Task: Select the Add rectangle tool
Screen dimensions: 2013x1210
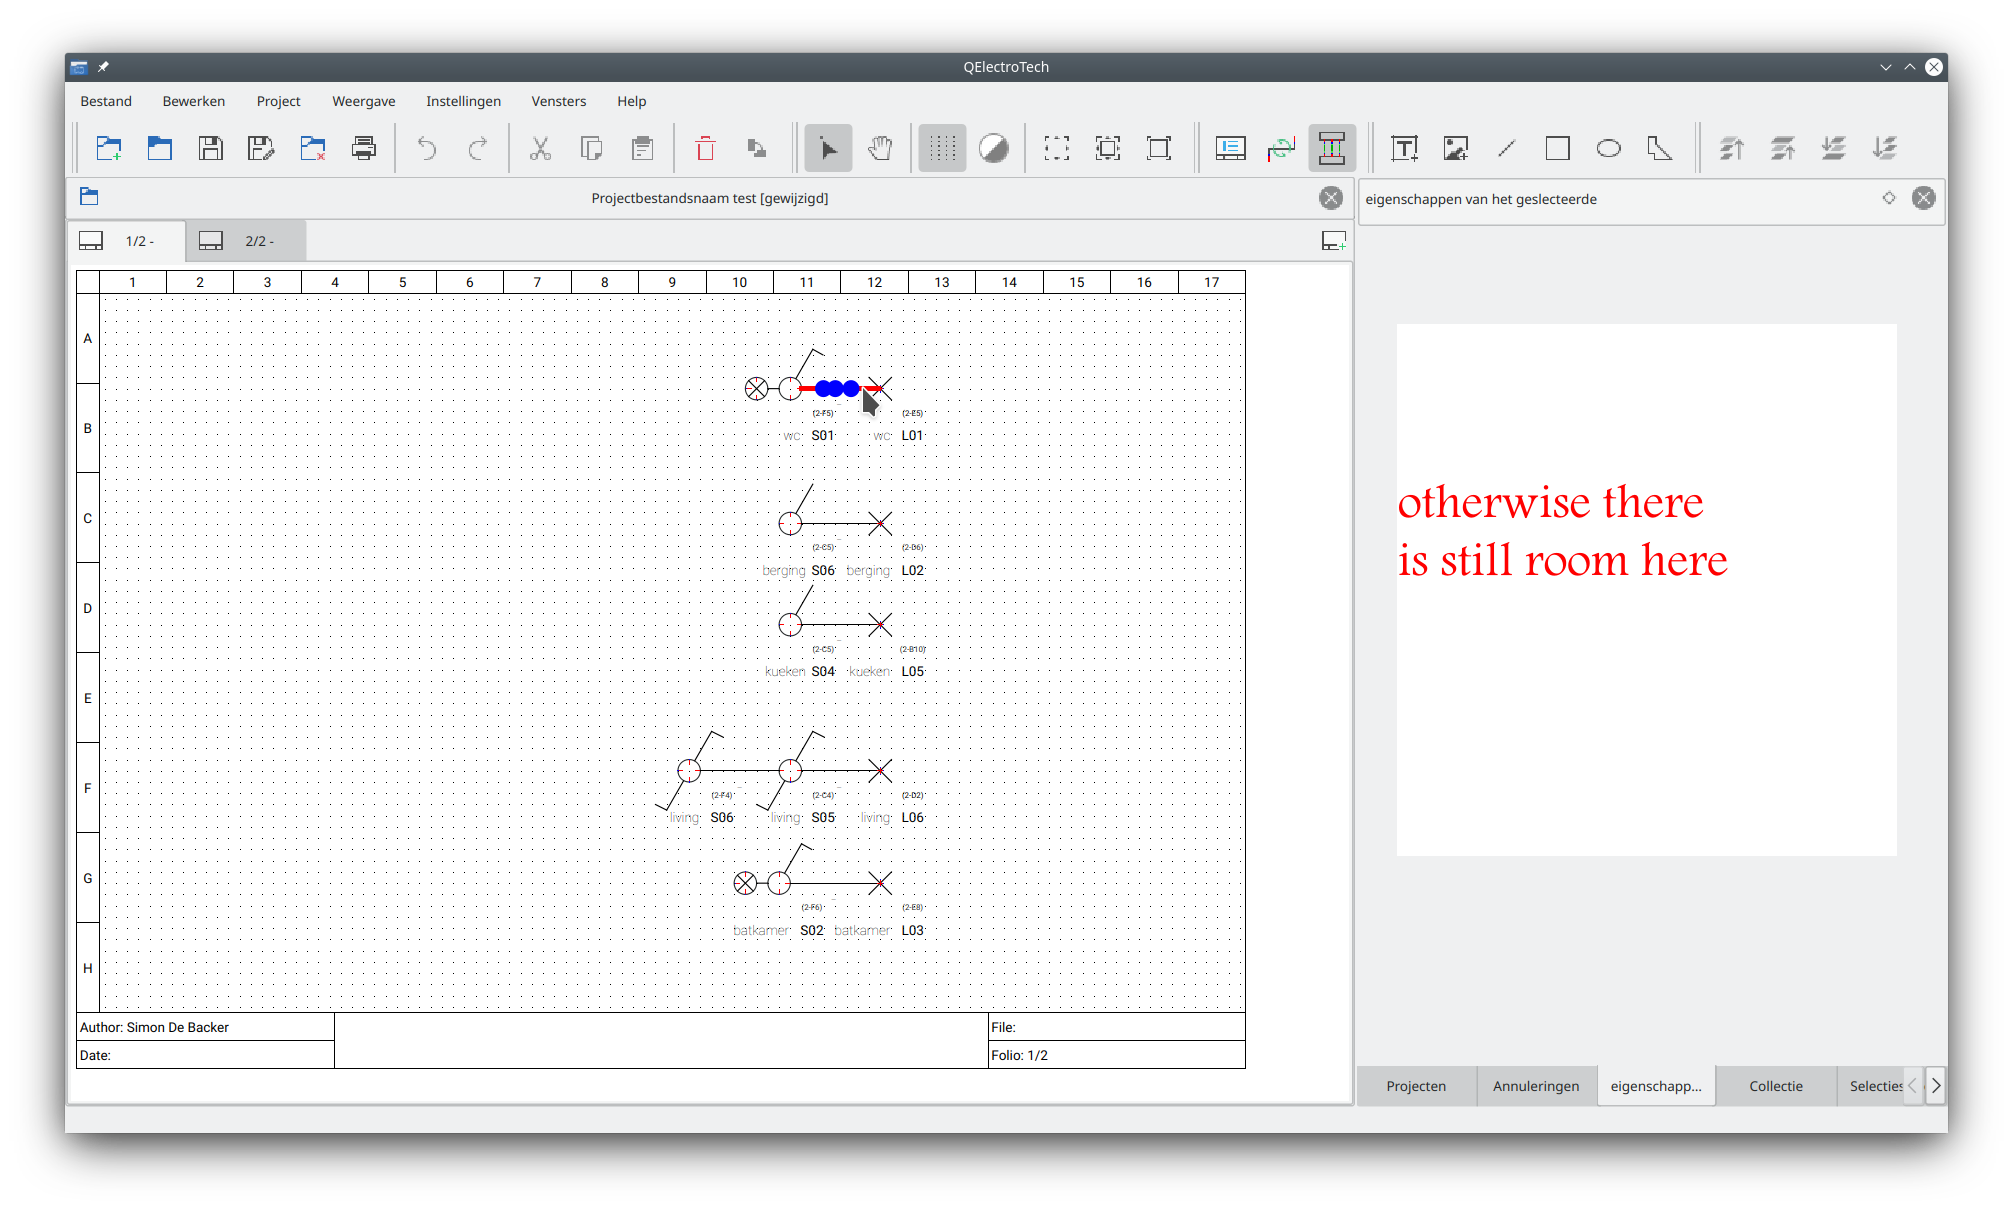Action: 1557,149
